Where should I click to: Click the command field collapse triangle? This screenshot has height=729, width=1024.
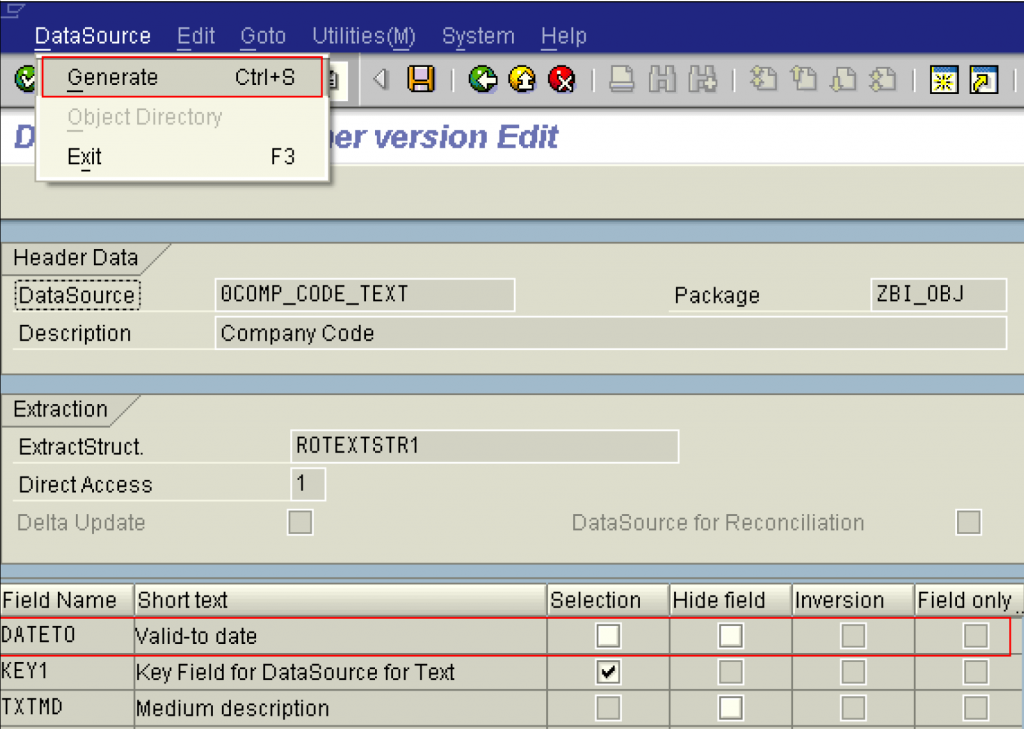(381, 80)
